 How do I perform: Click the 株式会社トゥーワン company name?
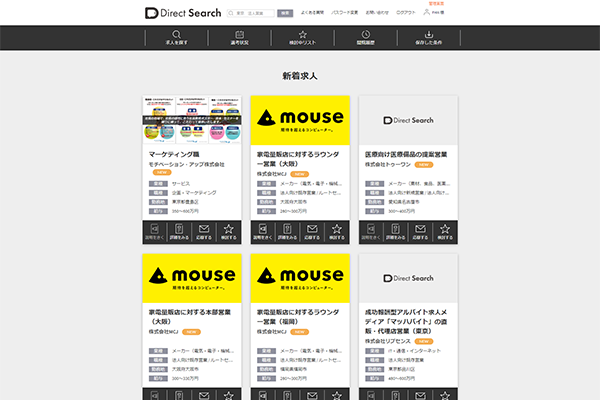pos(388,165)
